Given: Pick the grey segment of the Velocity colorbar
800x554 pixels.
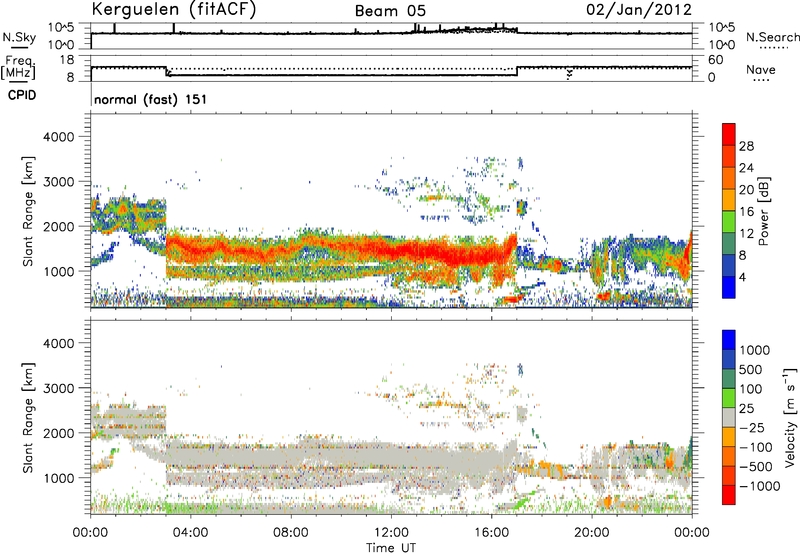Looking at the screenshot, I should pos(729,417).
